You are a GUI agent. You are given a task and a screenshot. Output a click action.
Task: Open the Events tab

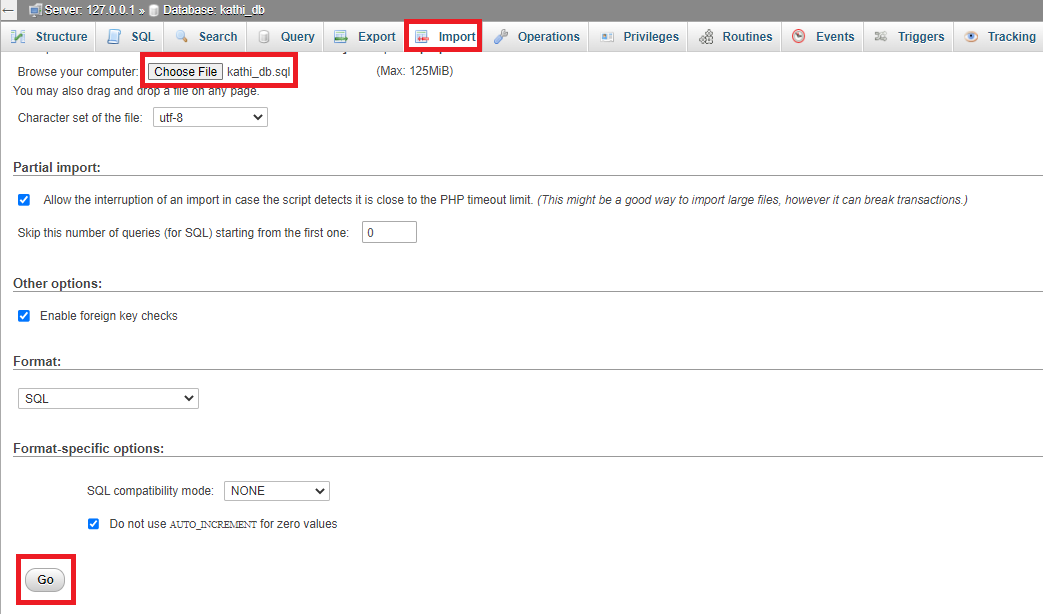pyautogui.click(x=823, y=37)
